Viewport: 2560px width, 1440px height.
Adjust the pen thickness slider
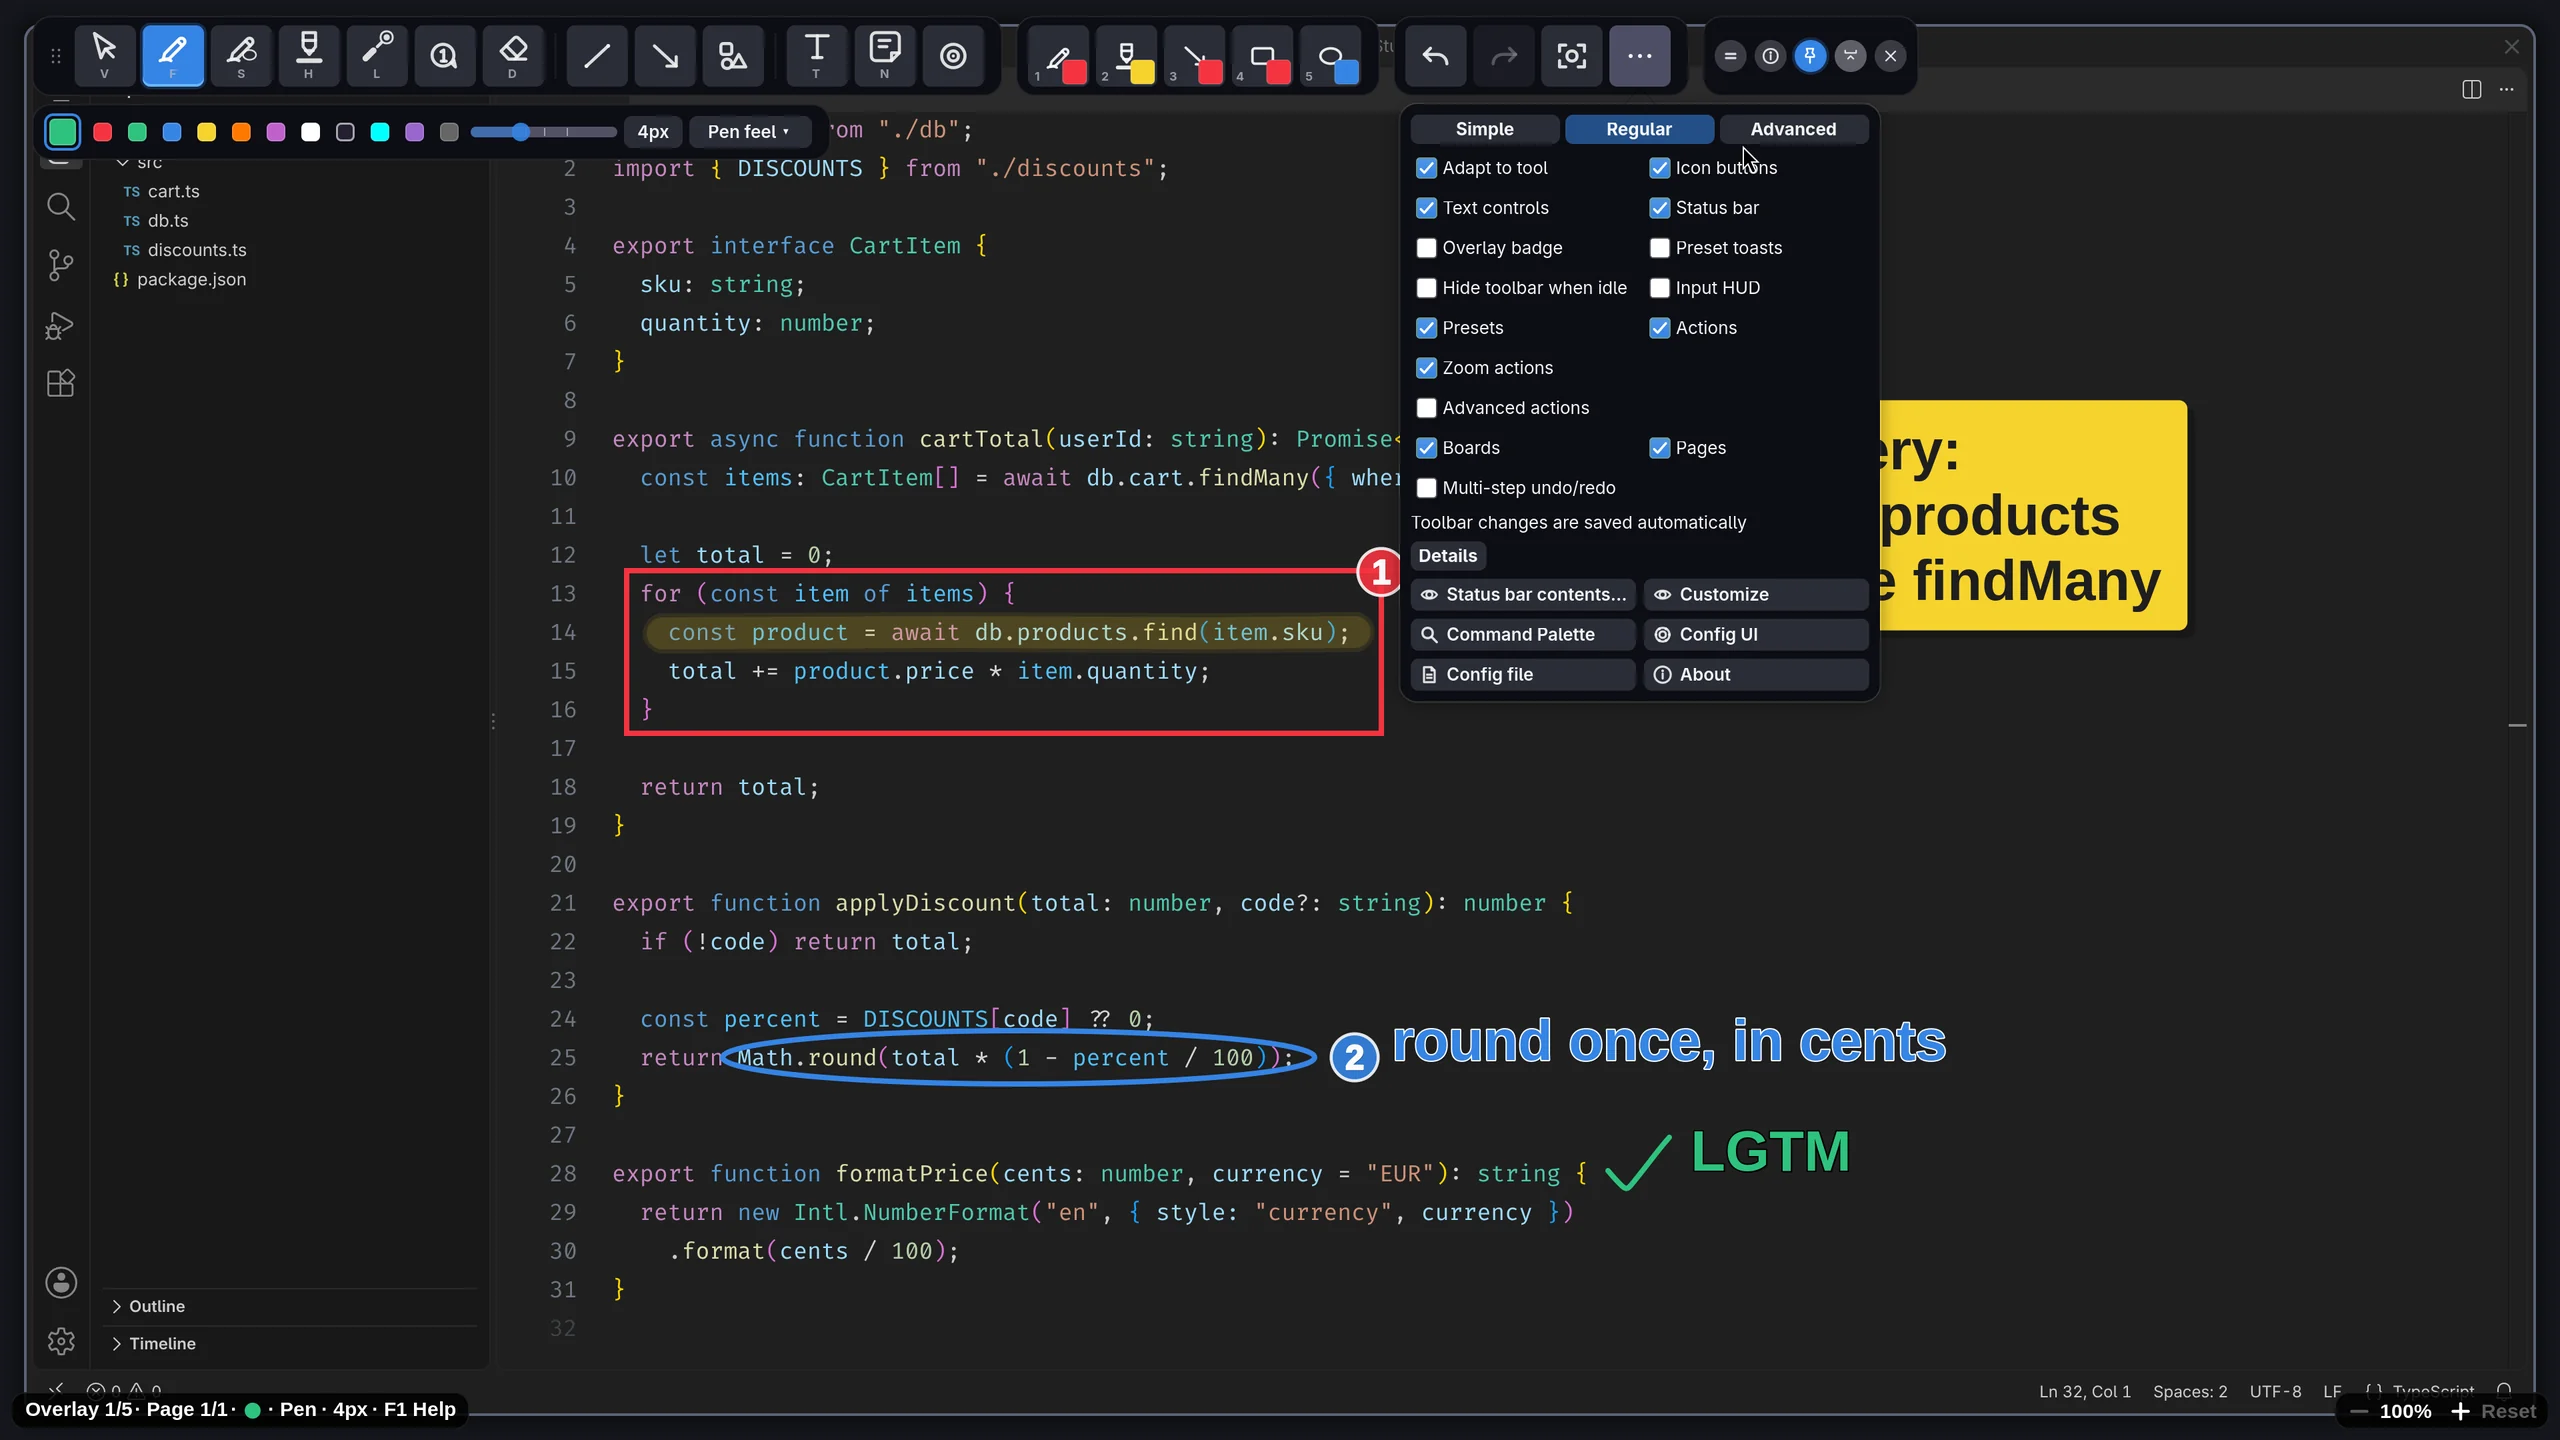(544, 132)
